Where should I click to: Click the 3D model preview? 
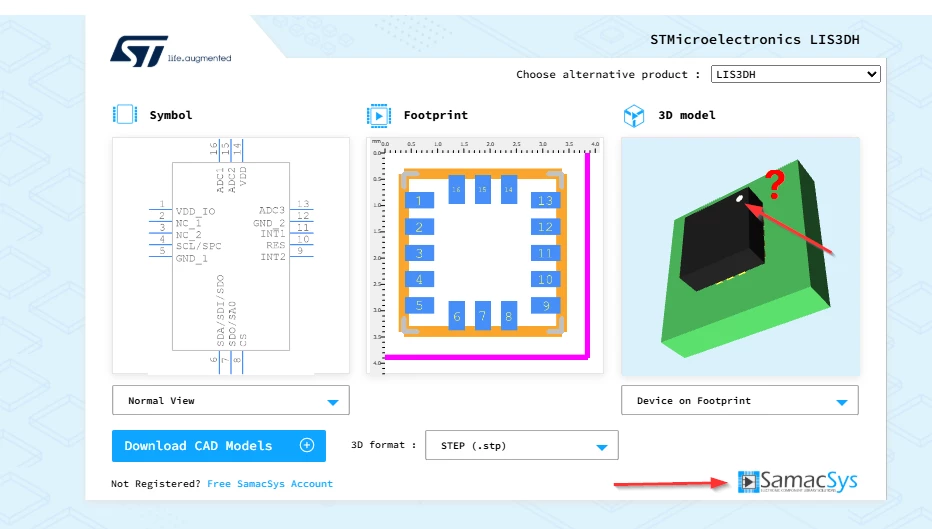[x=740, y=256]
